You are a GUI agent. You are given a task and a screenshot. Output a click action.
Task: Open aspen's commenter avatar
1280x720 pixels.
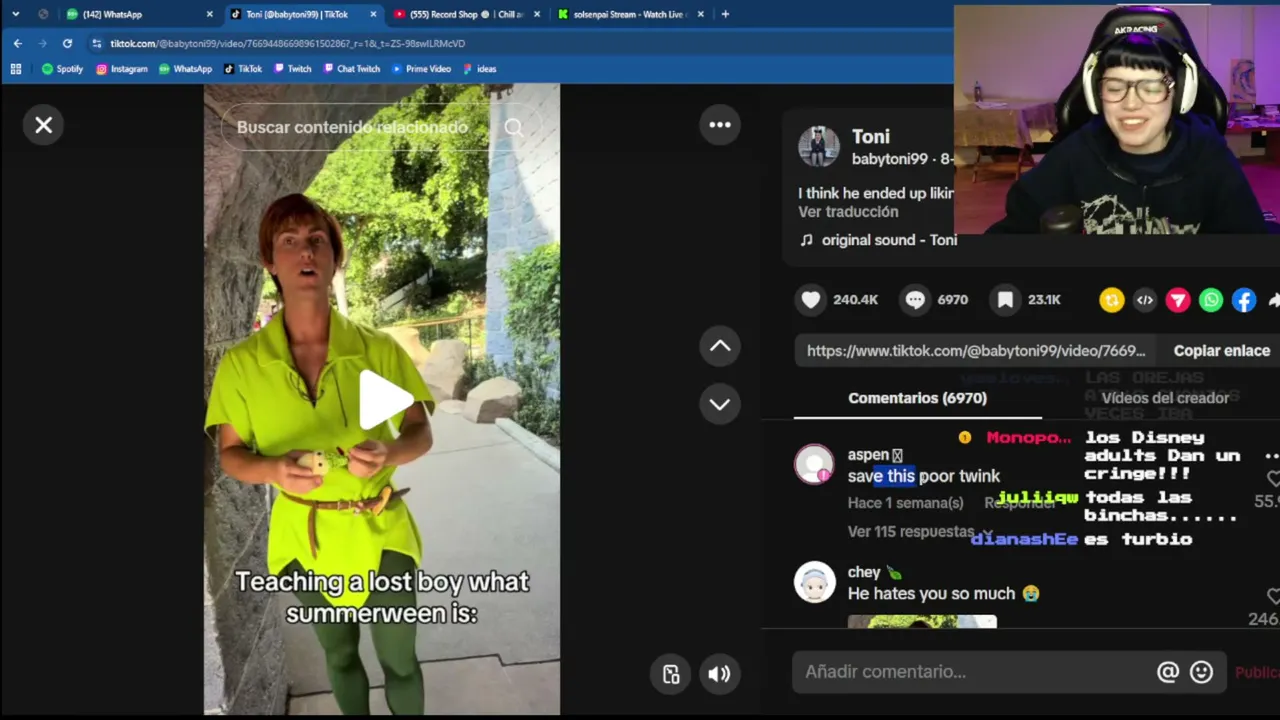pyautogui.click(x=814, y=464)
